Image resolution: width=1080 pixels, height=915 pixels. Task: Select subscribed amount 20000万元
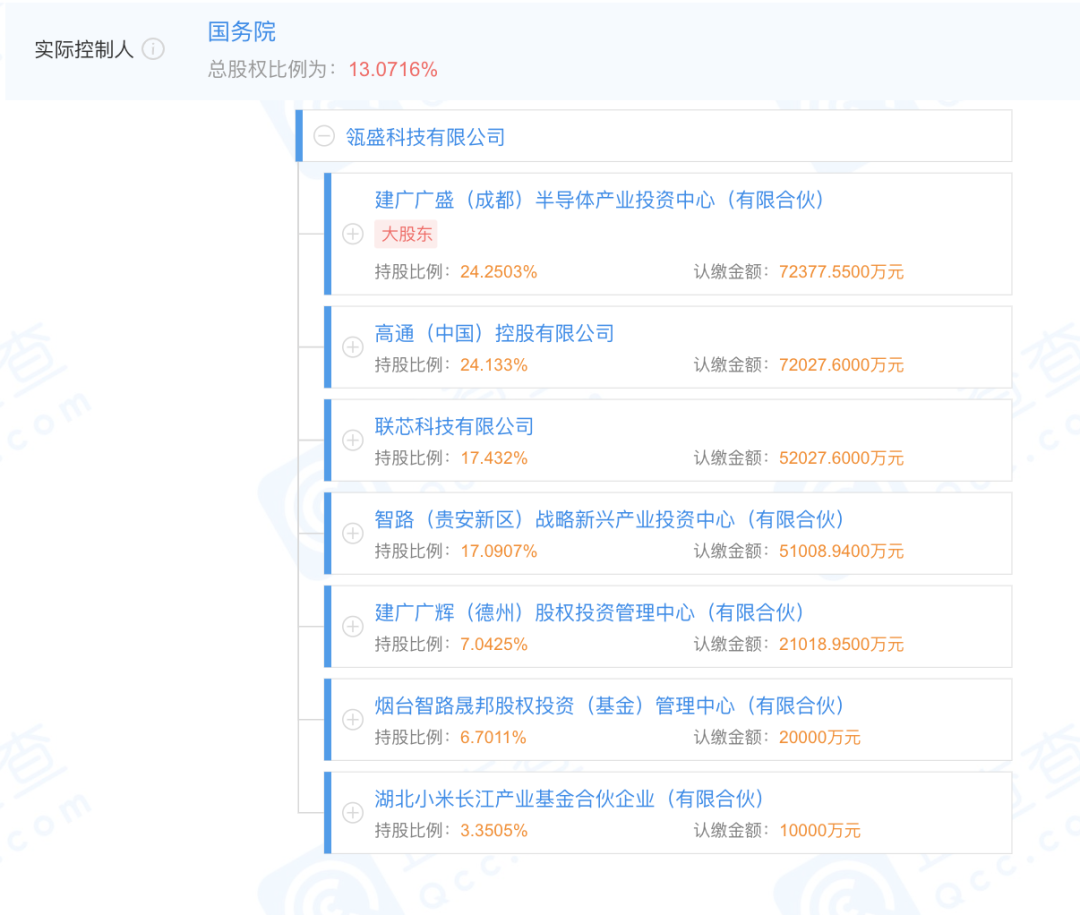(820, 737)
